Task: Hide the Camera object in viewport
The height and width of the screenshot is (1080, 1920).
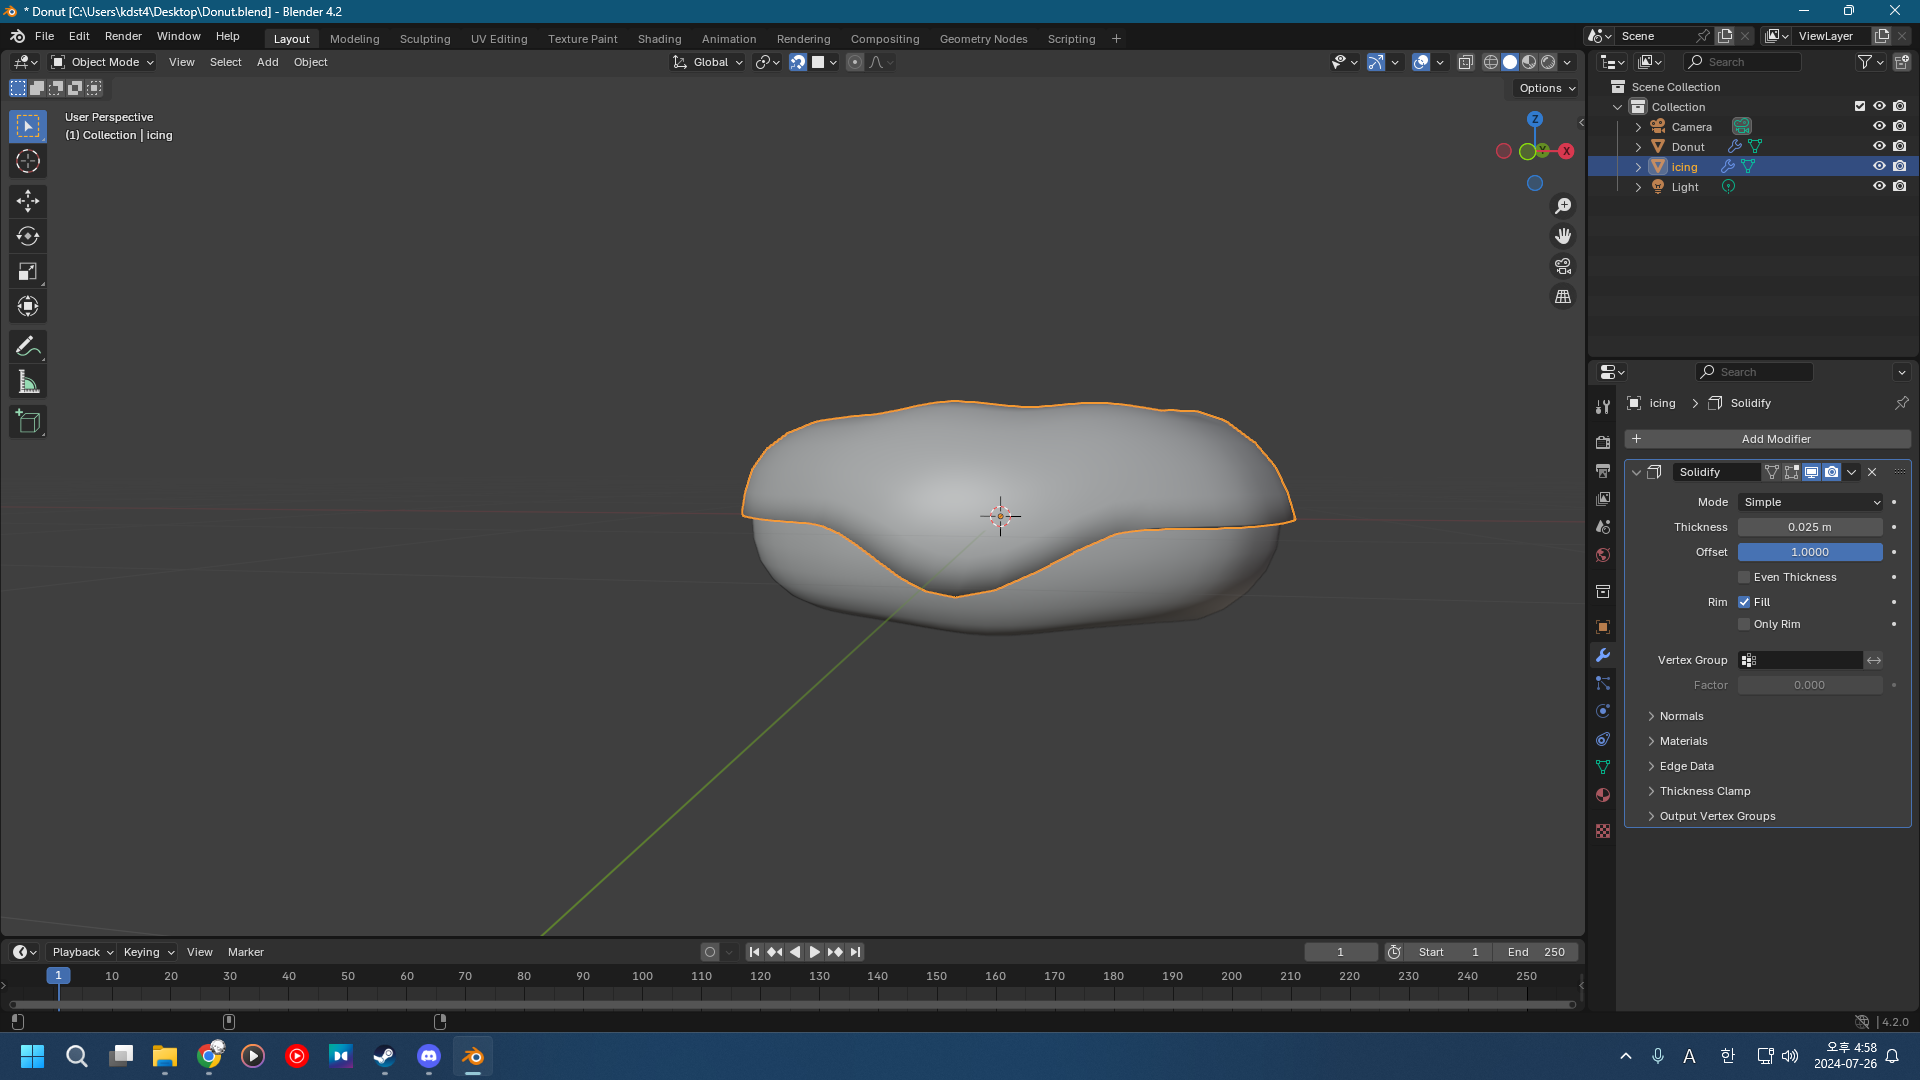Action: 1879,126
